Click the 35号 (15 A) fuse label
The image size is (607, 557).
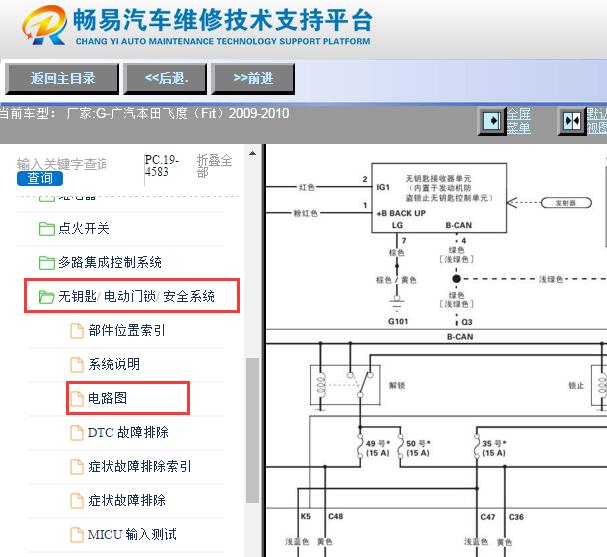coord(494,448)
